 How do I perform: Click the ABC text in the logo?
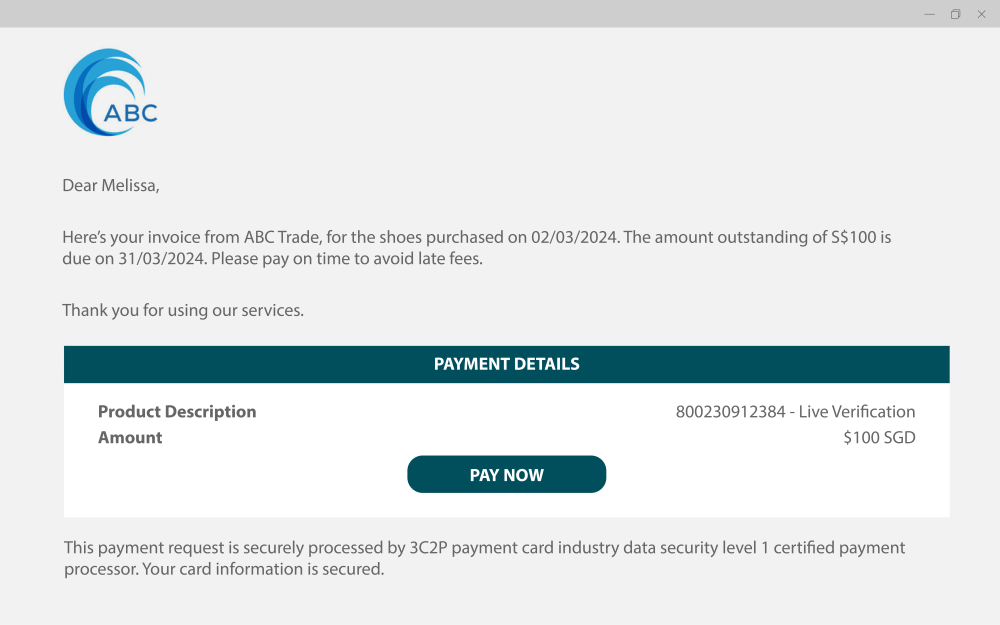click(130, 113)
